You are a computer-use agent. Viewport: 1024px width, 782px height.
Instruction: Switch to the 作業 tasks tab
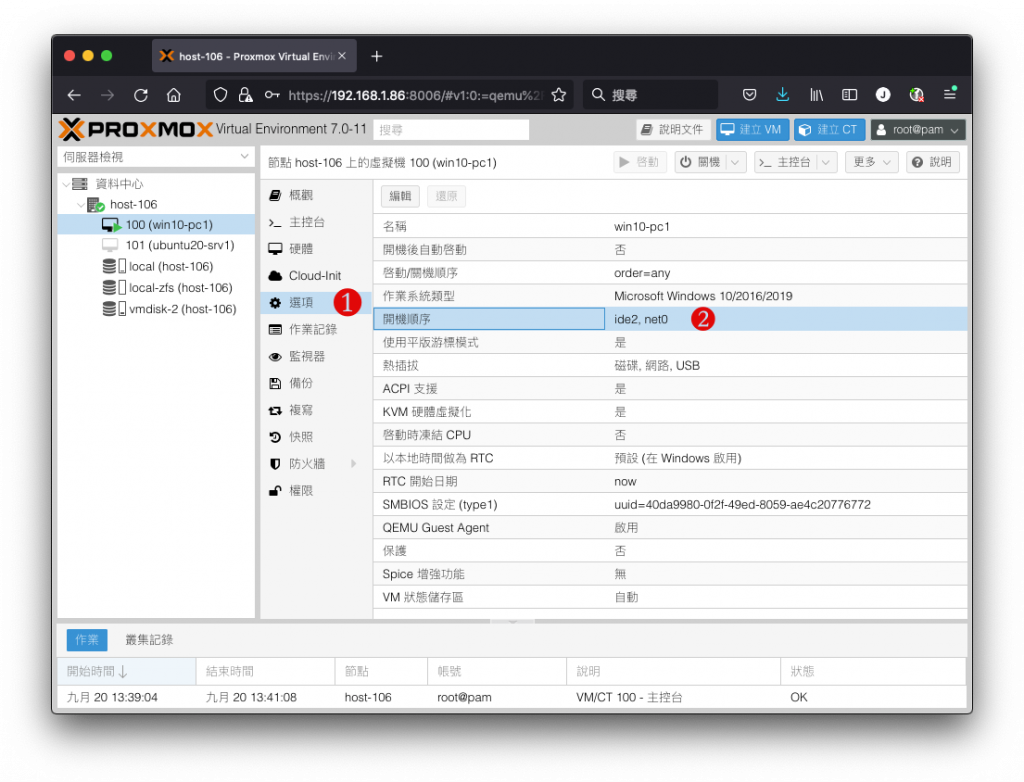coord(86,640)
